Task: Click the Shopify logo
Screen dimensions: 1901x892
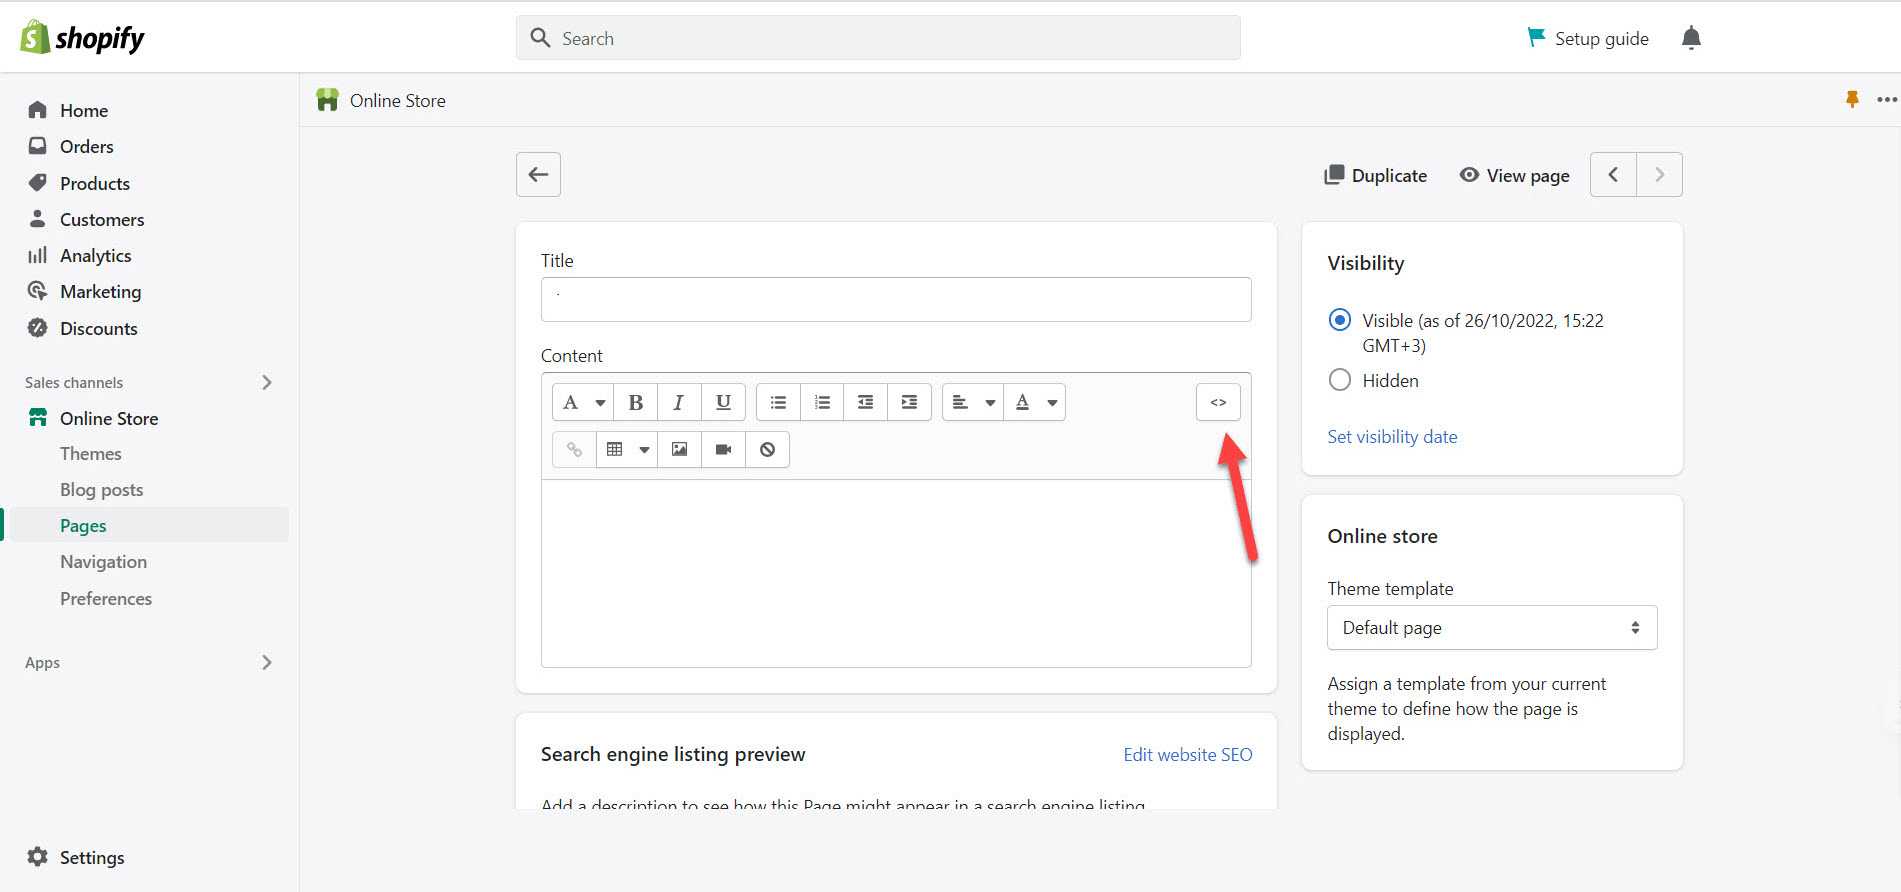Action: (x=82, y=38)
